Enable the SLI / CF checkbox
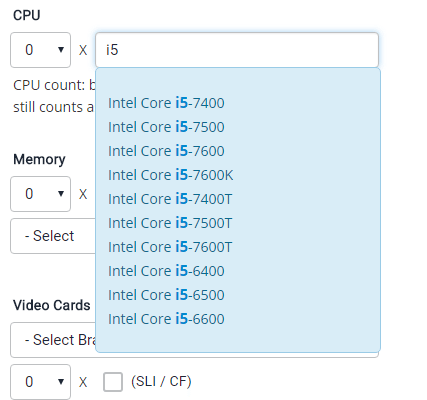This screenshot has width=427, height=400. coord(113,382)
